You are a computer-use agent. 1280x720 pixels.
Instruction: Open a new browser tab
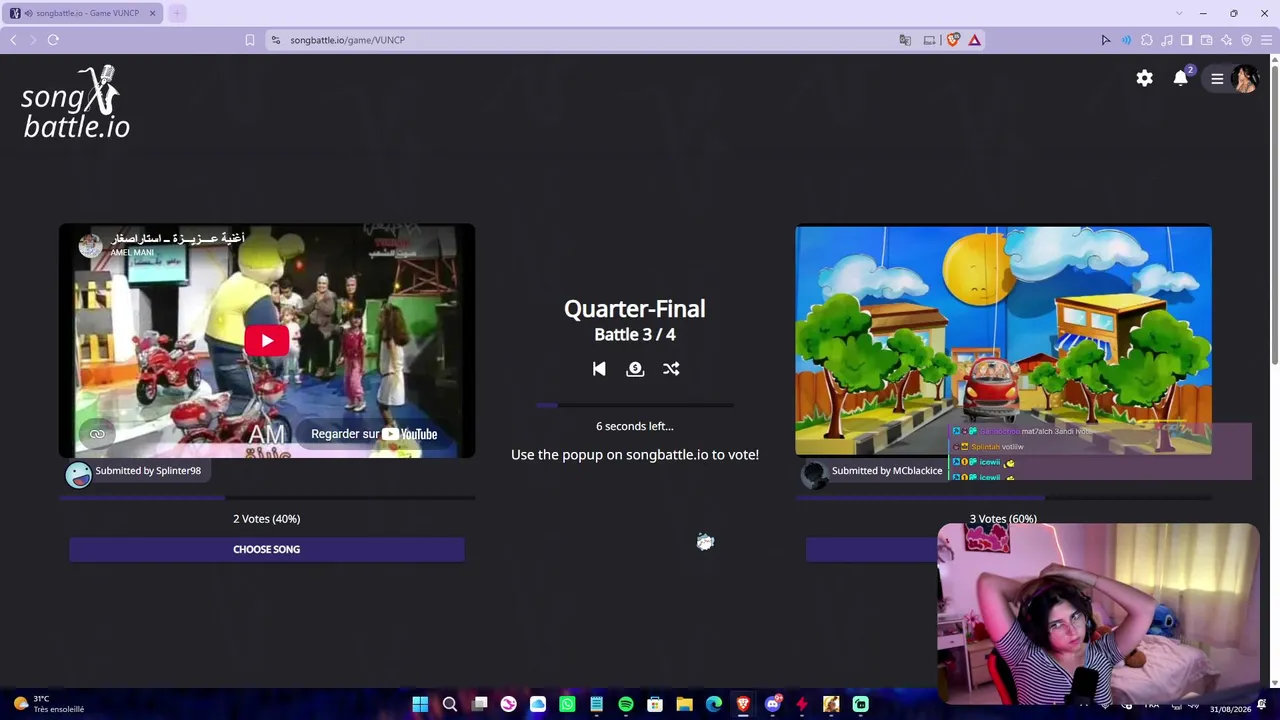177,13
